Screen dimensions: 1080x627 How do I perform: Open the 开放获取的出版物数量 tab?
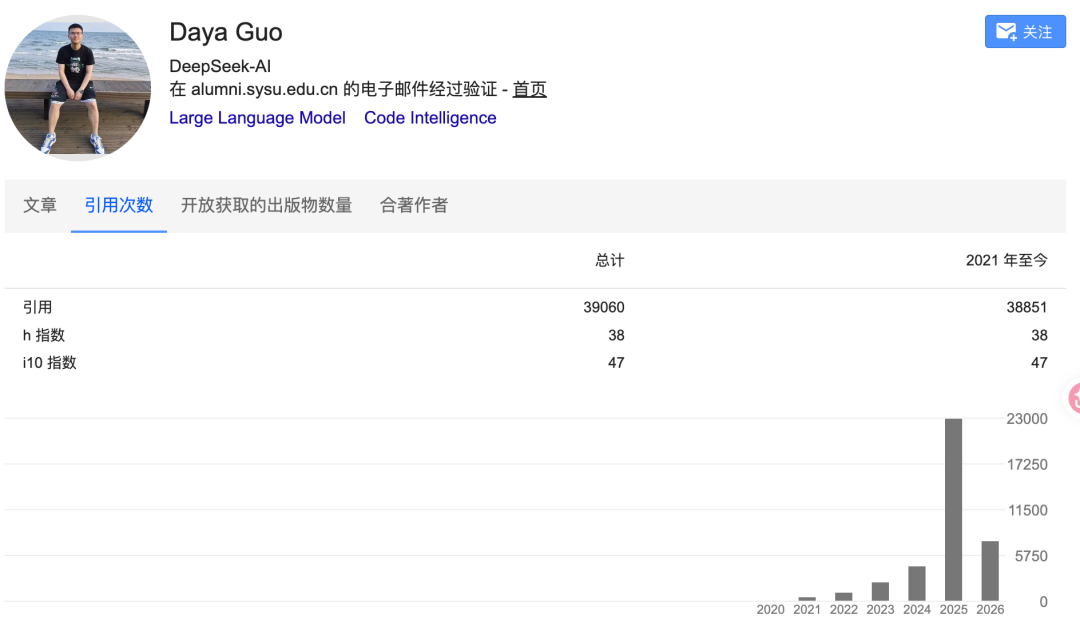266,205
